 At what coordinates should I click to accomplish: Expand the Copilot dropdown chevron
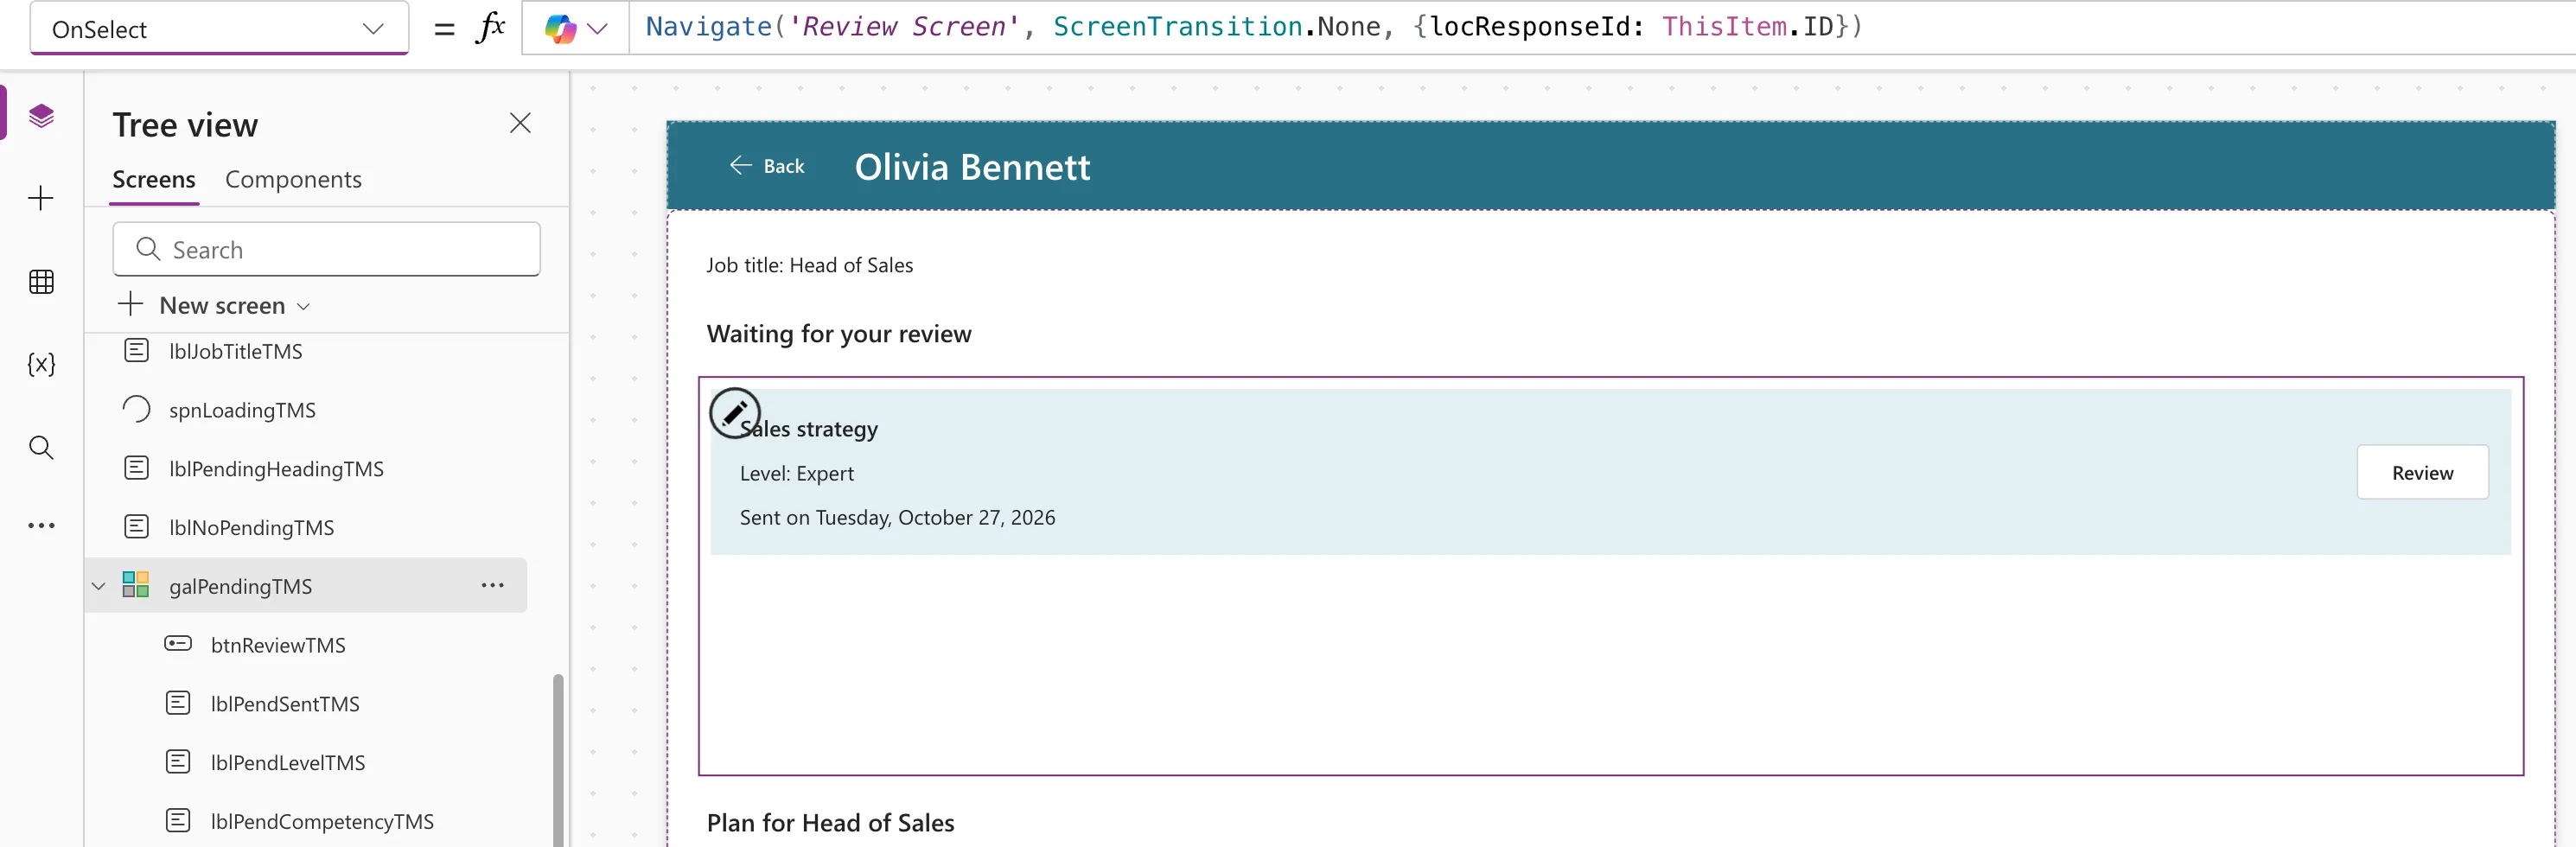coord(598,29)
